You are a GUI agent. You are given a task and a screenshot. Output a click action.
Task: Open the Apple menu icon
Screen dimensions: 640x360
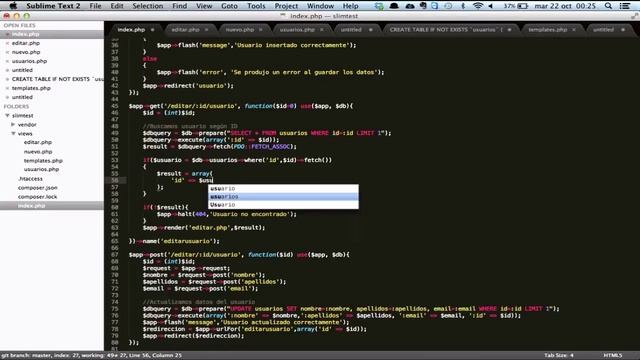pyautogui.click(x=13, y=6)
